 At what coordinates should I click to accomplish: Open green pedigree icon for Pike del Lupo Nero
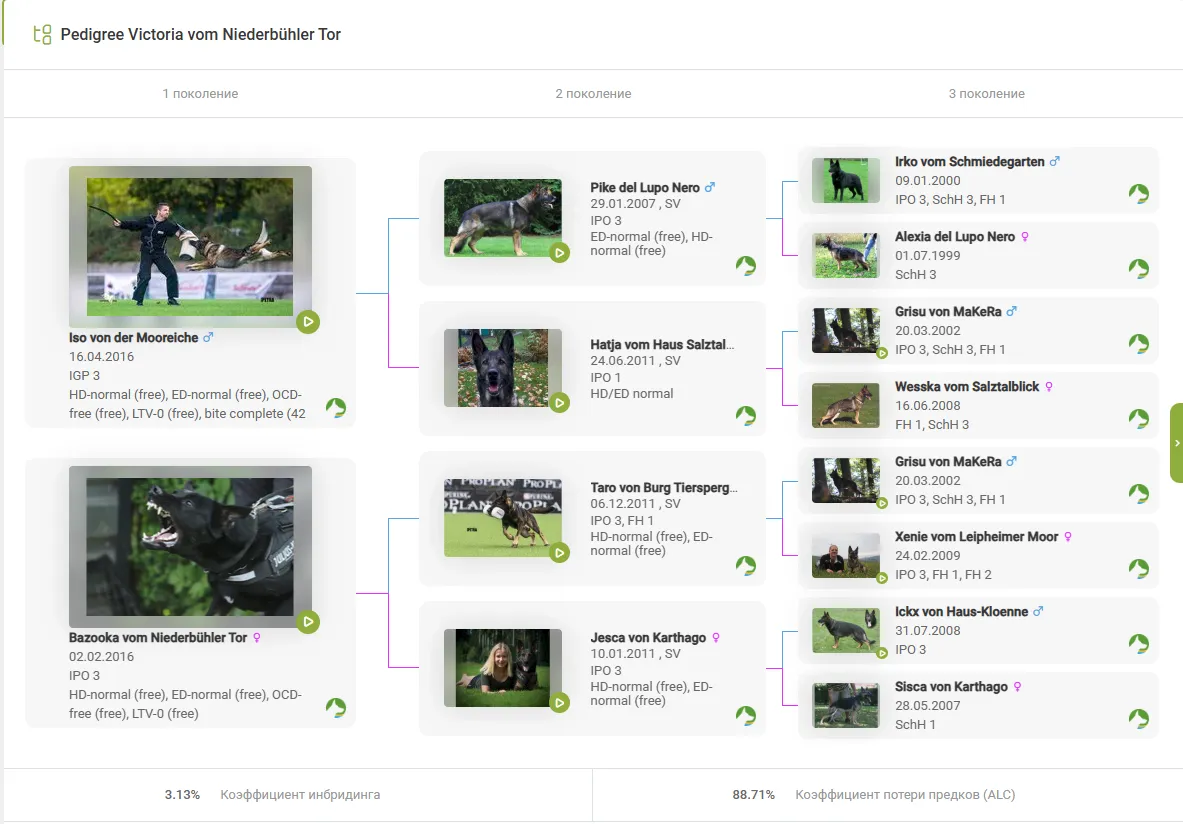click(x=745, y=265)
